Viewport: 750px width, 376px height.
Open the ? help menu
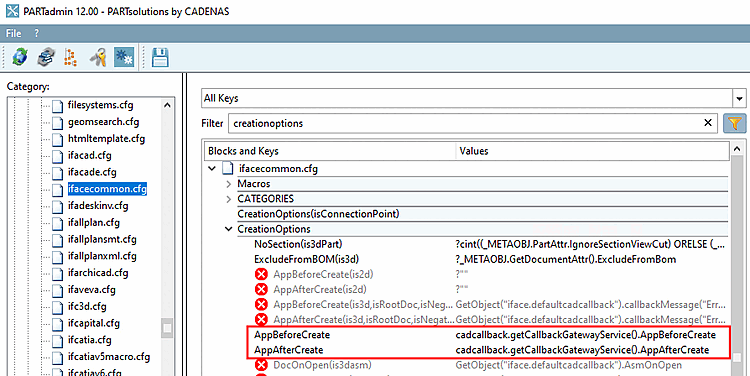pyautogui.click(x=37, y=33)
